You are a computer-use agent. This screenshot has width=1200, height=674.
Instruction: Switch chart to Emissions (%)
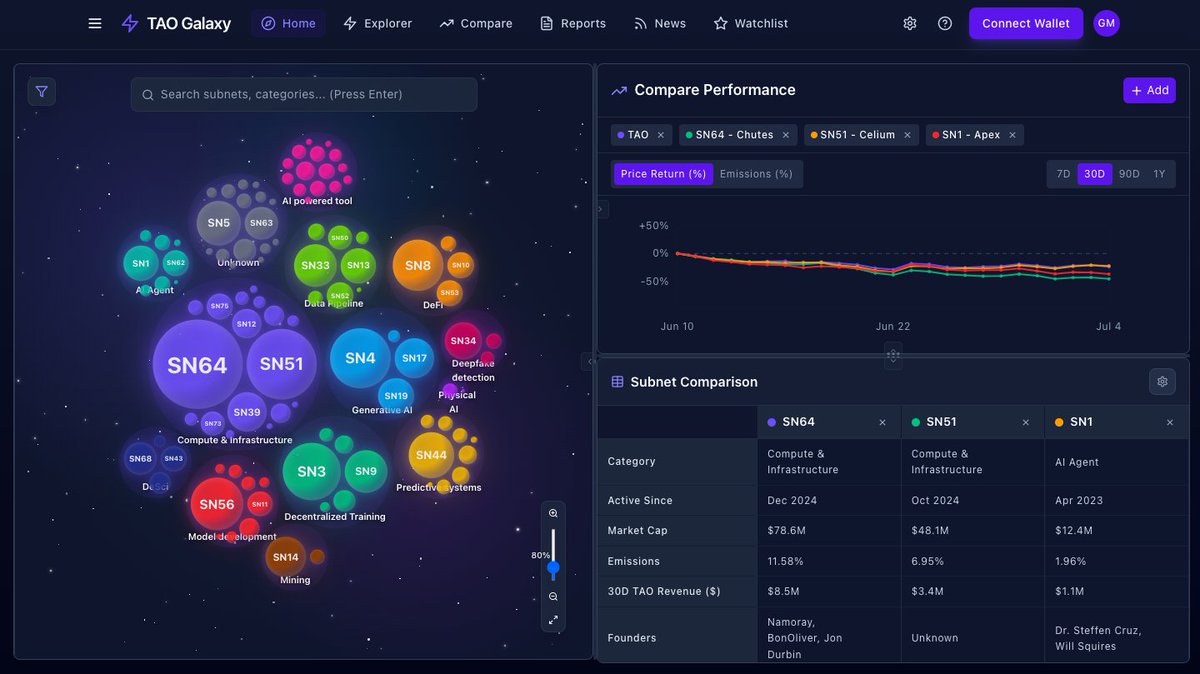click(x=756, y=174)
